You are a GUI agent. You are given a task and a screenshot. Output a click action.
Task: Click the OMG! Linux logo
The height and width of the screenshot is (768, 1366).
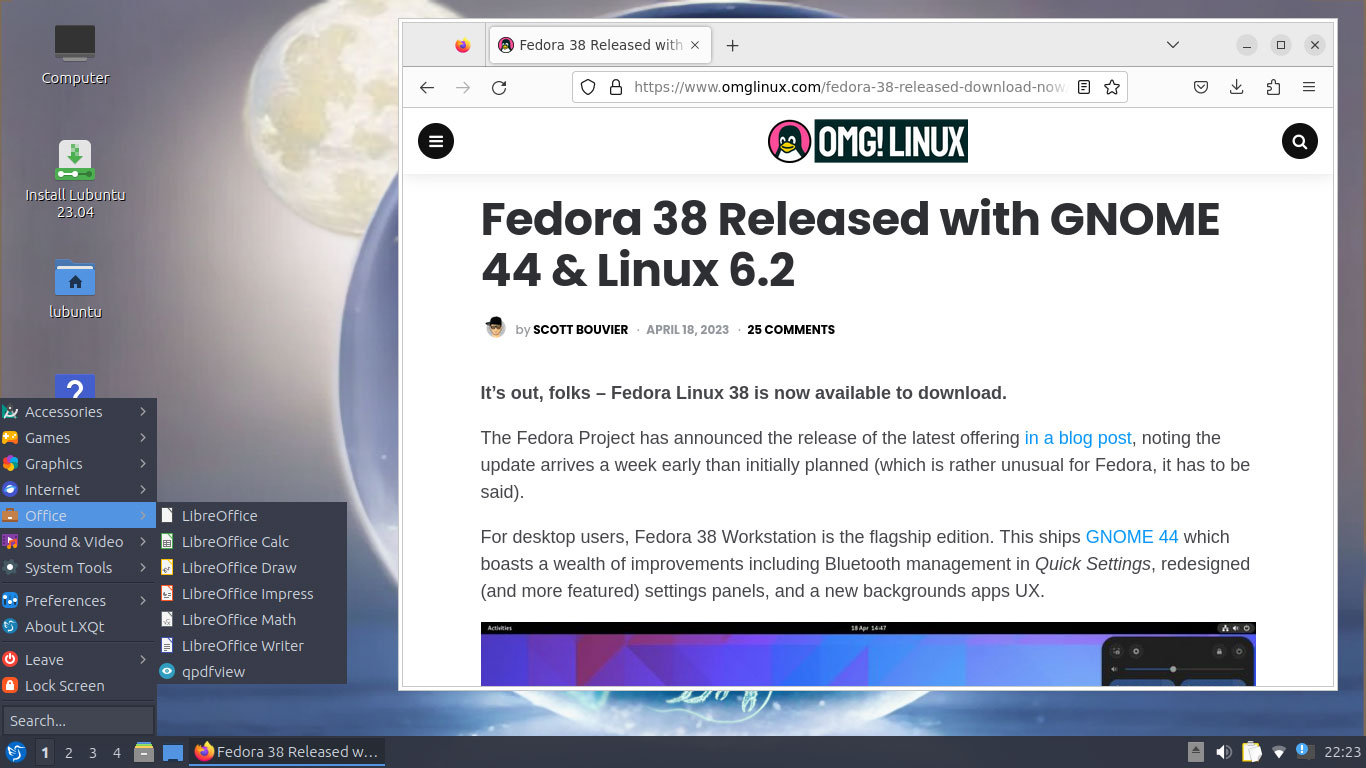coord(868,141)
